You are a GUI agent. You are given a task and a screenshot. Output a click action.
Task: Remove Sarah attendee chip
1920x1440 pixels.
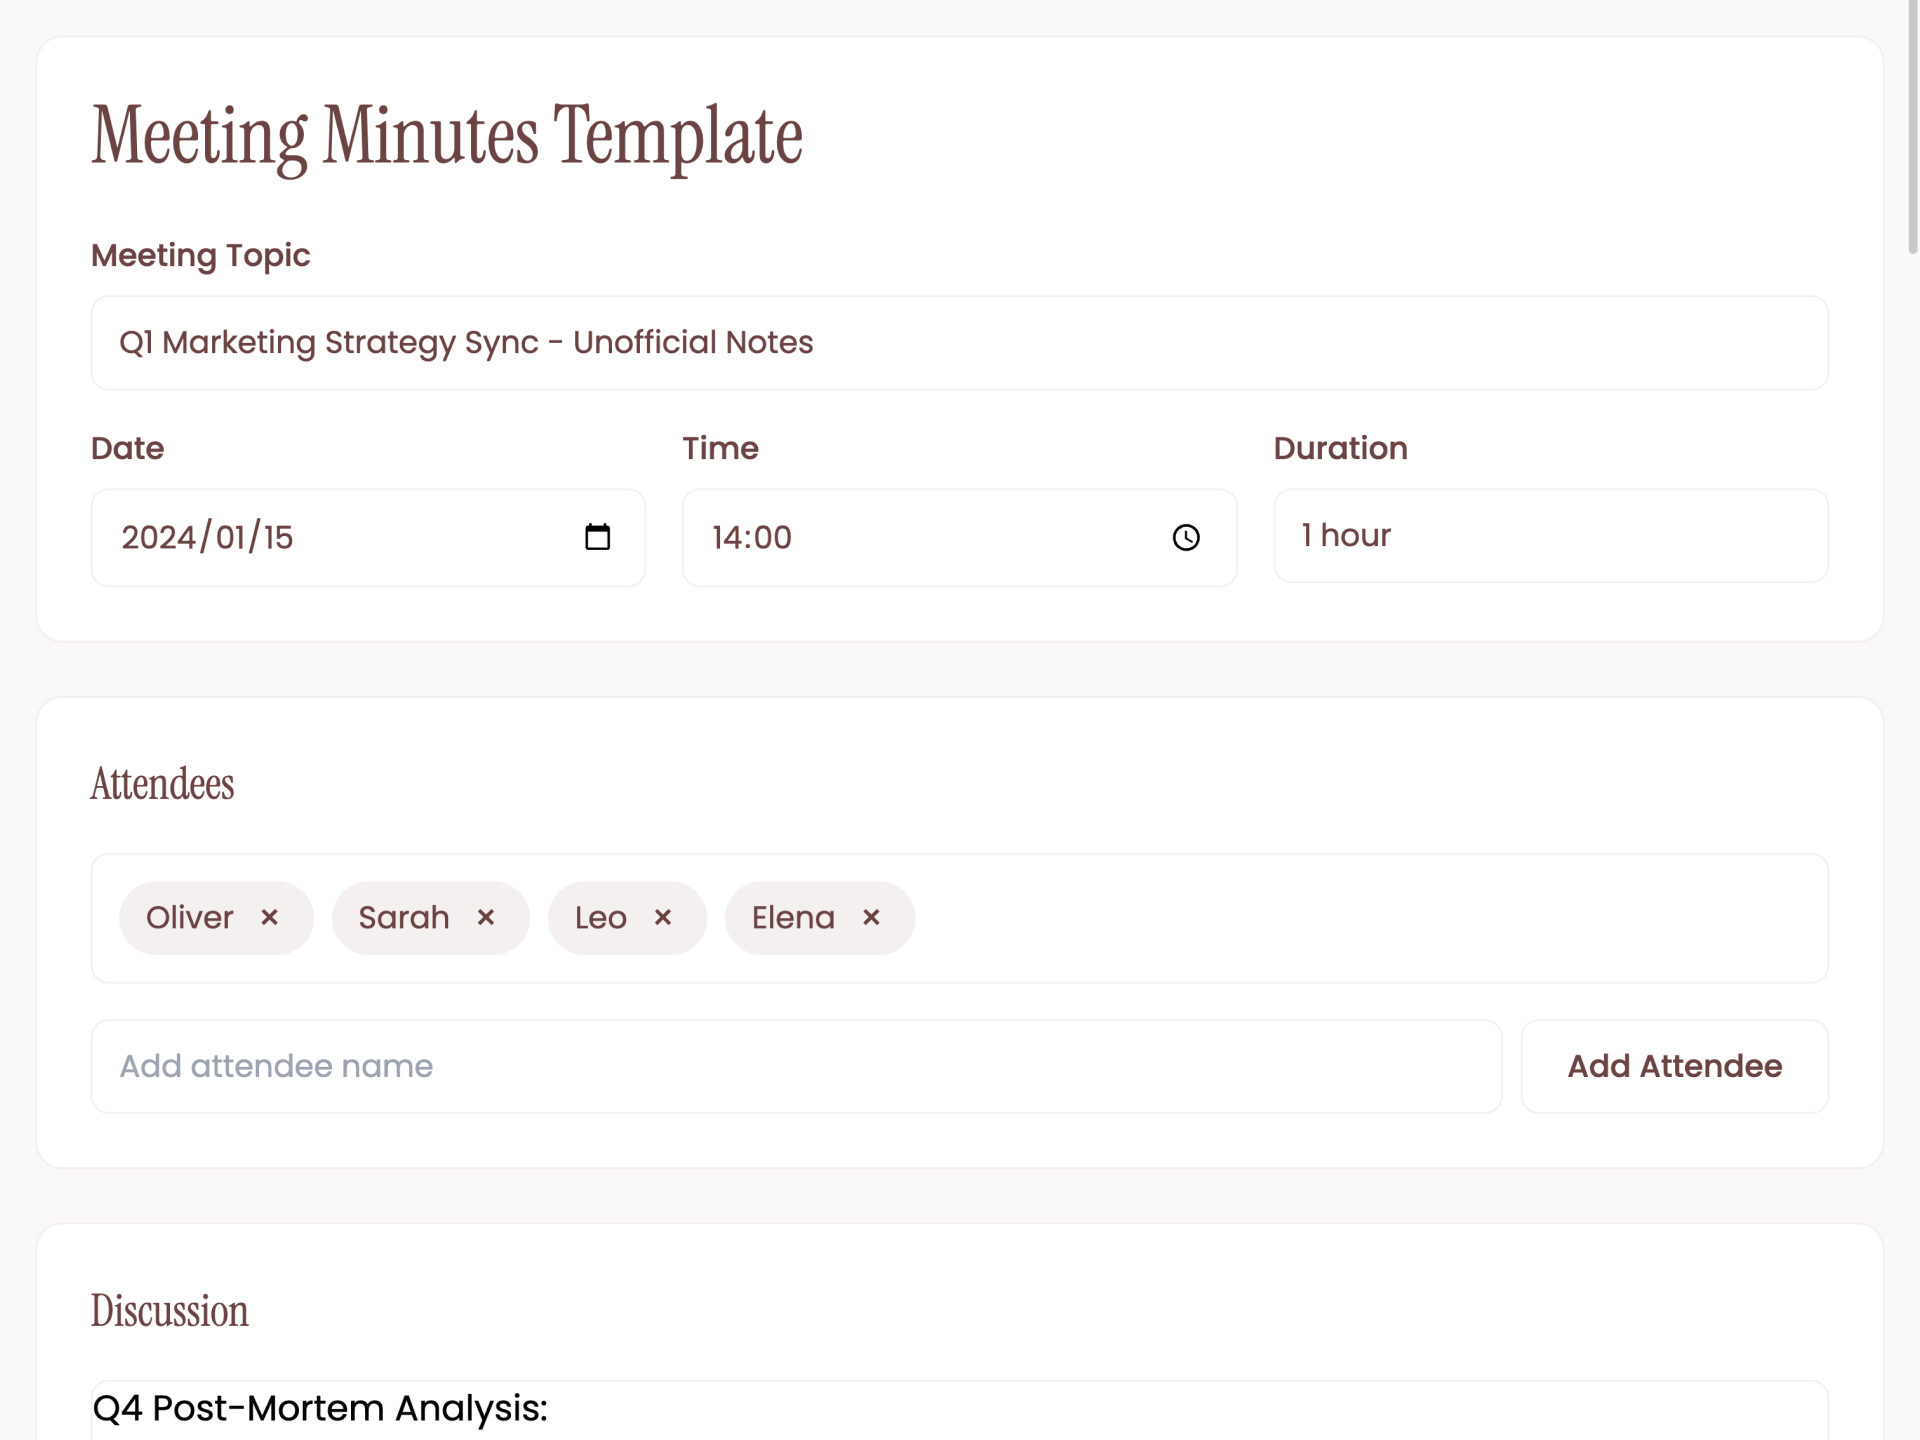coord(486,917)
